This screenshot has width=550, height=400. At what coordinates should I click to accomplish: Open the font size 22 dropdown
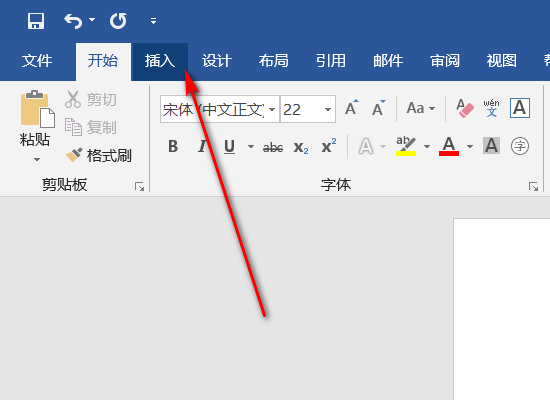click(x=328, y=109)
